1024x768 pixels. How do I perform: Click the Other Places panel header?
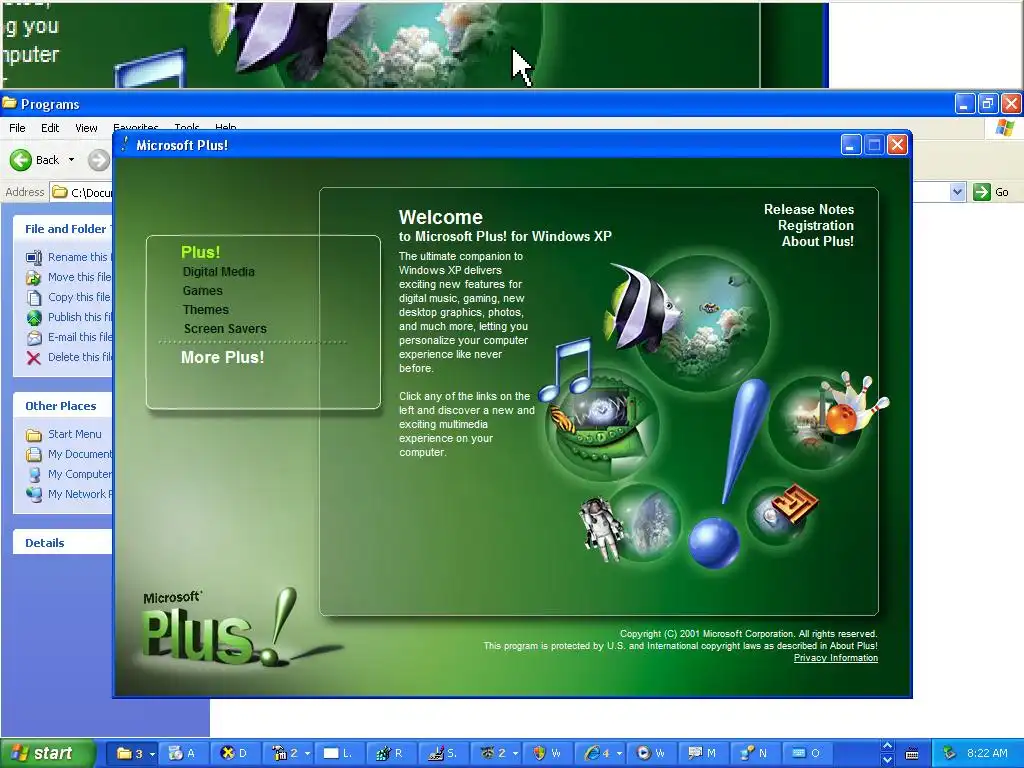[x=63, y=406]
